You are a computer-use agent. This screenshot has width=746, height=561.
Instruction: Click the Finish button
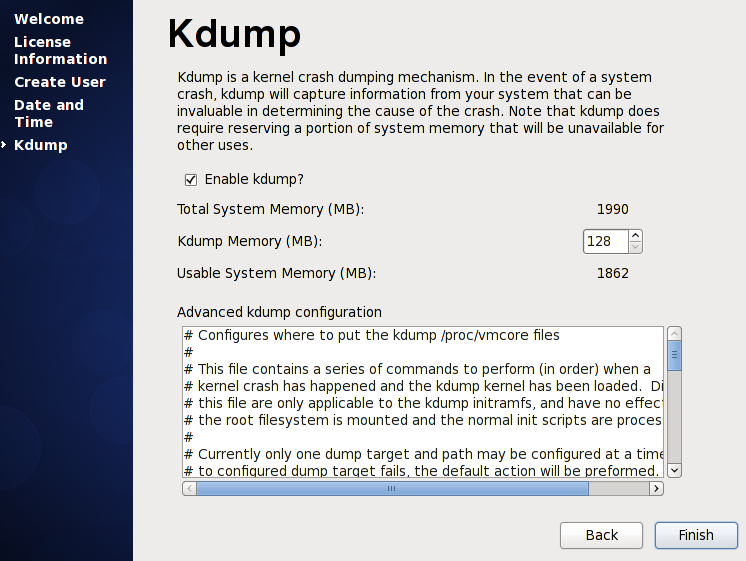click(696, 535)
